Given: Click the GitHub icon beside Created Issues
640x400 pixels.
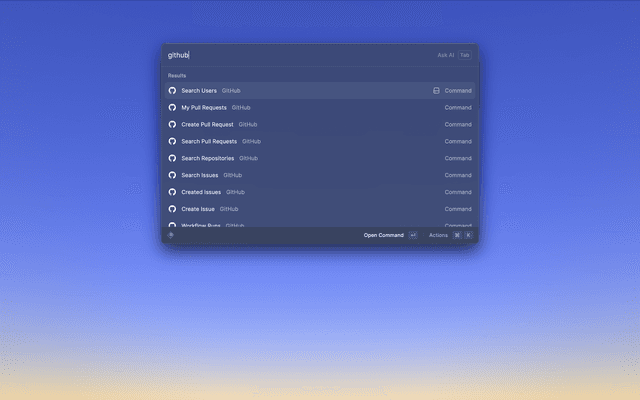Looking at the screenshot, I should click(172, 192).
